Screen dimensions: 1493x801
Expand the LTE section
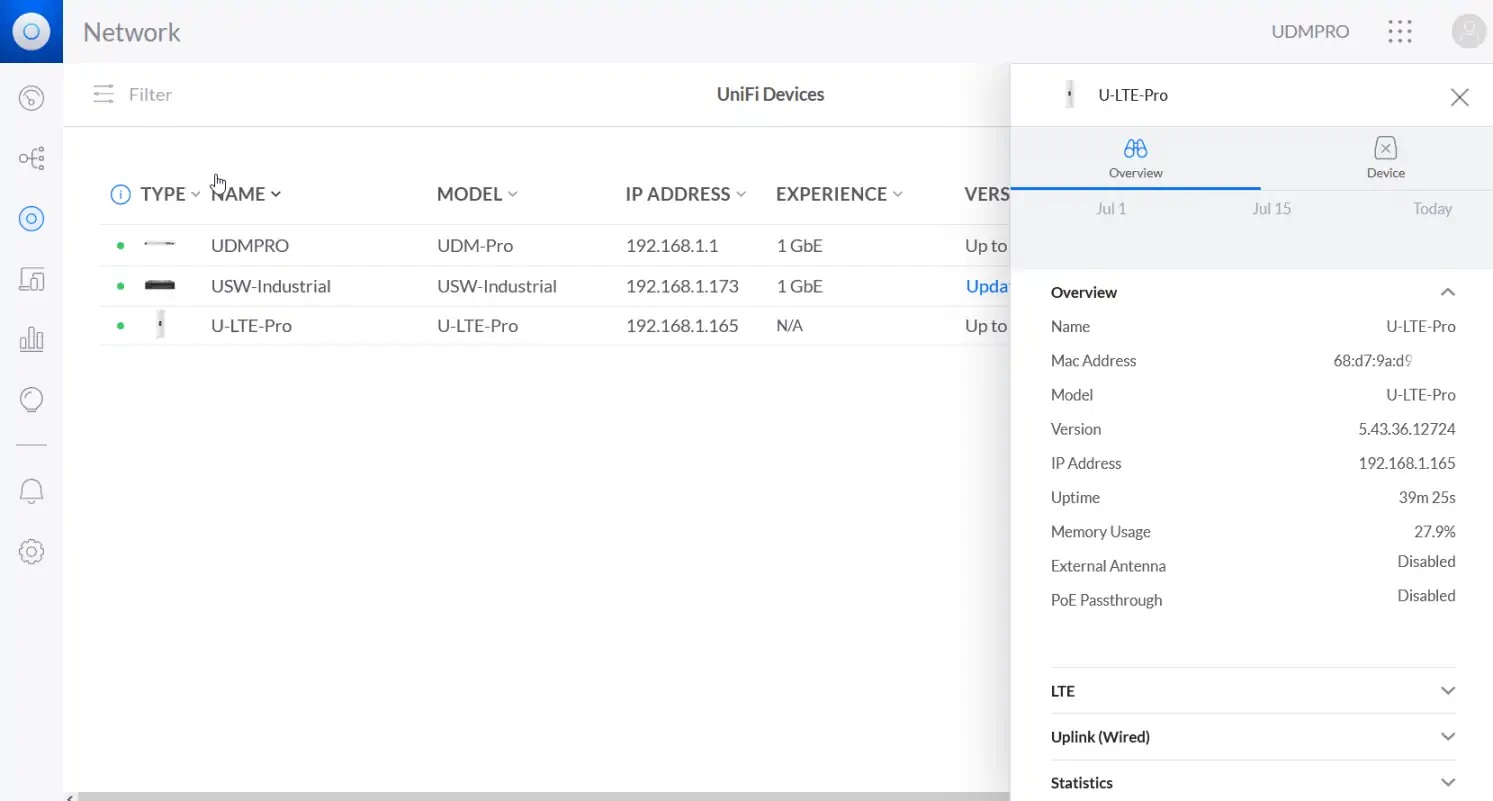tap(1447, 691)
